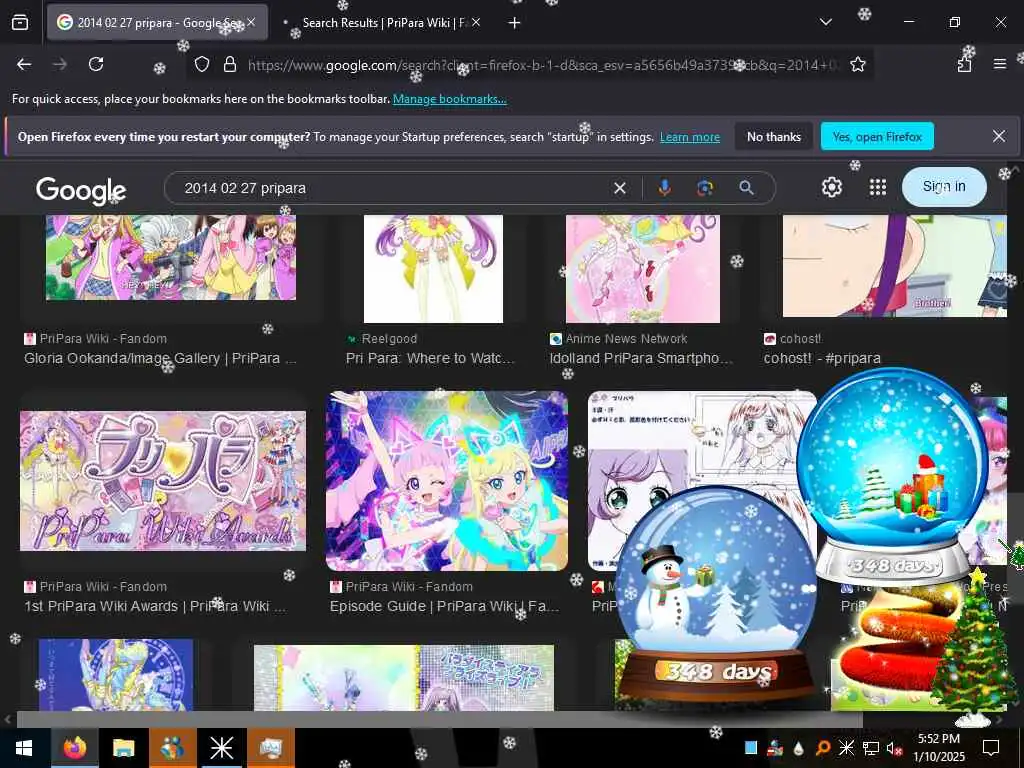Switch to the 2014 02 27 pripara Google tab
Screen dimensions: 1024x768
[157, 23]
